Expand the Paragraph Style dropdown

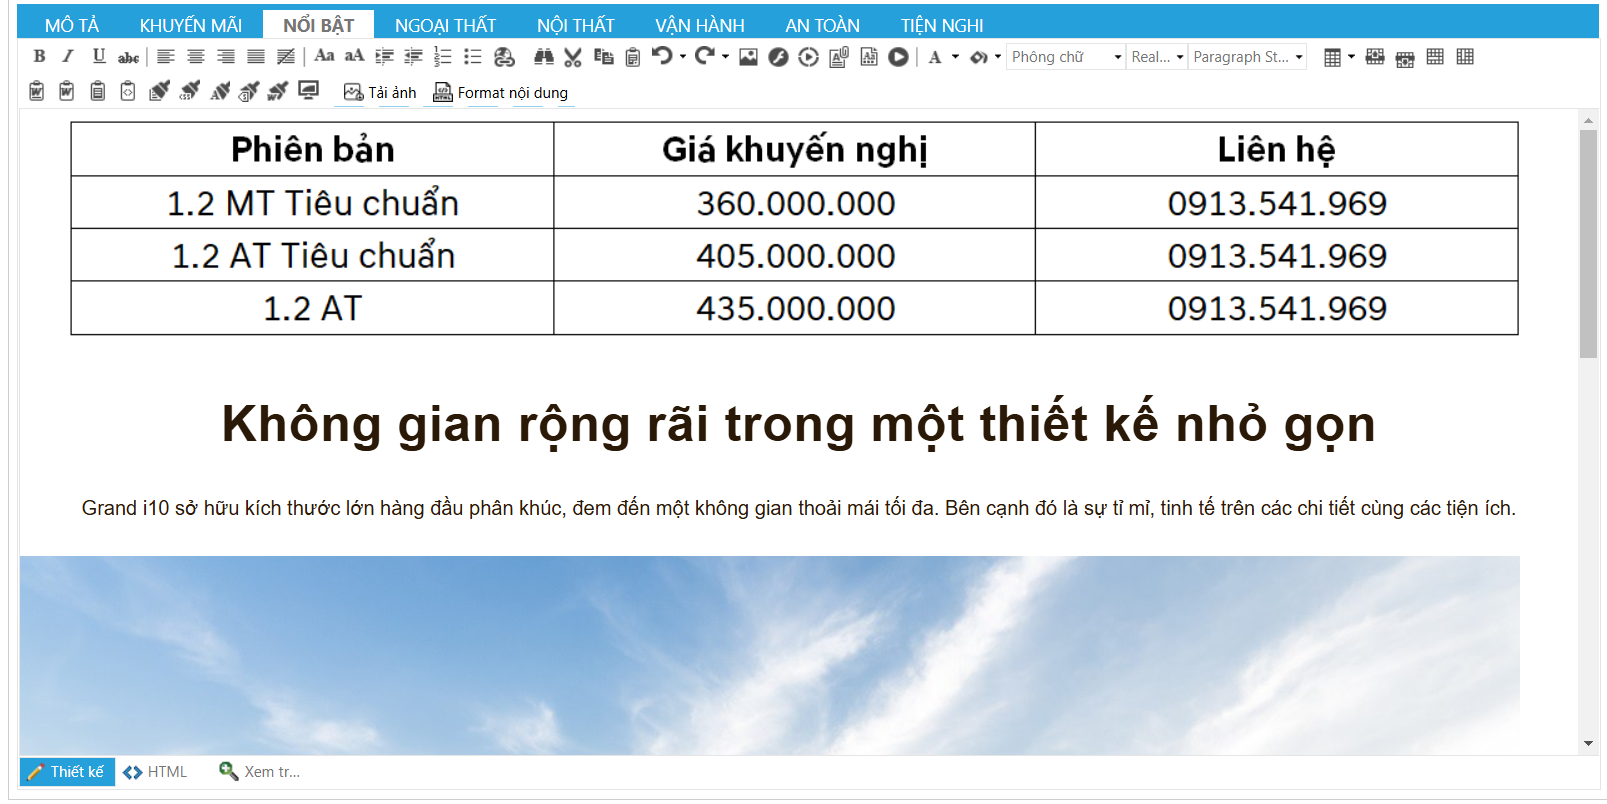pos(1248,57)
